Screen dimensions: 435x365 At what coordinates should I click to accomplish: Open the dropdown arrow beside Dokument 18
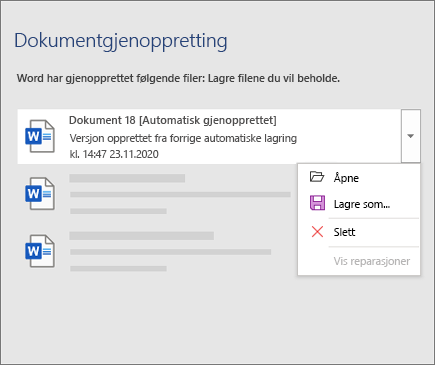point(411,136)
